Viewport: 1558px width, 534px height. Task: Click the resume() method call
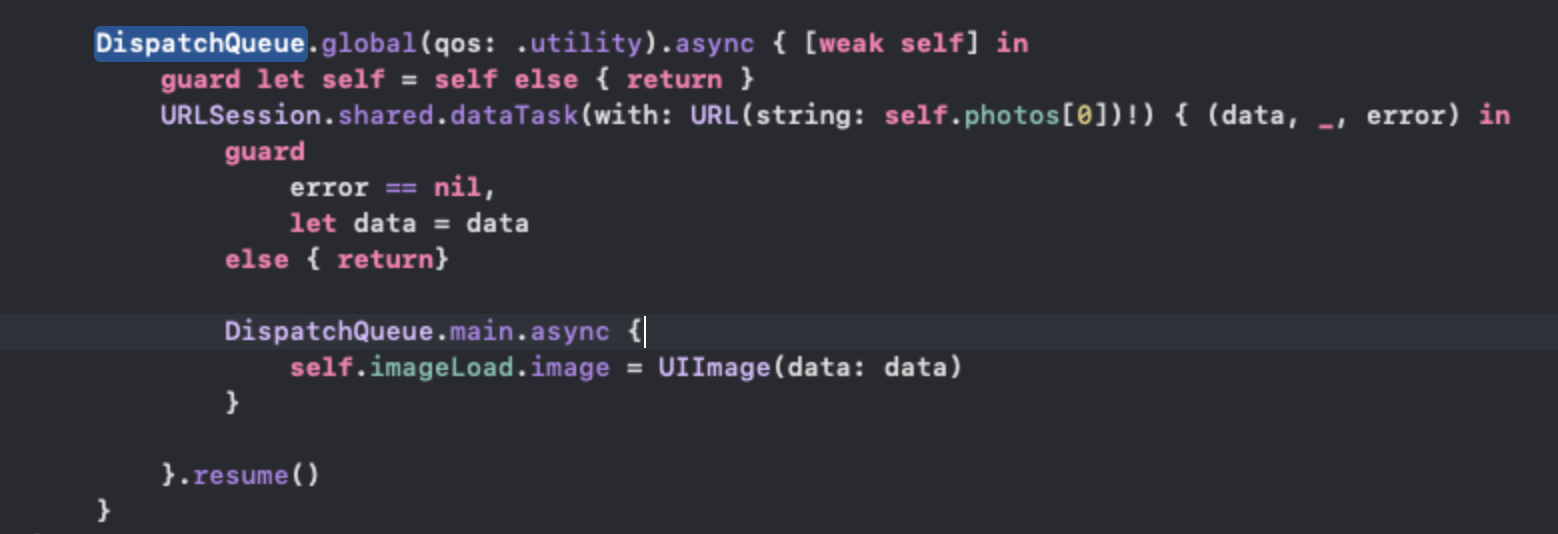tap(256, 476)
